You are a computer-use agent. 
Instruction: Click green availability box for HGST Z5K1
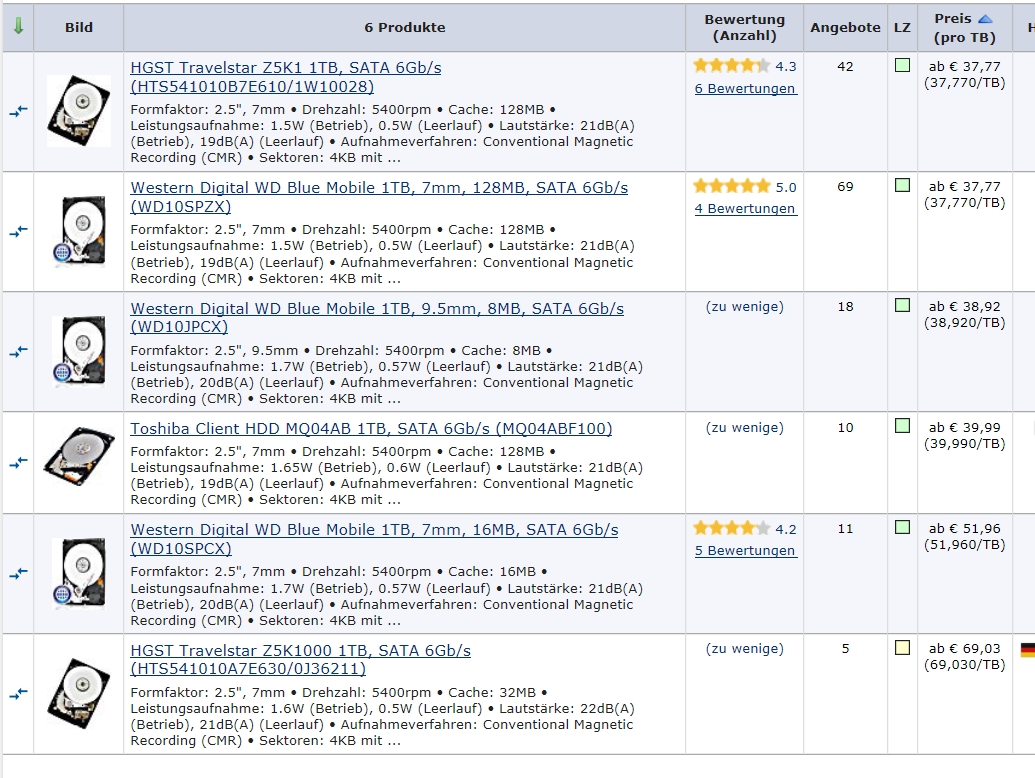point(902,65)
